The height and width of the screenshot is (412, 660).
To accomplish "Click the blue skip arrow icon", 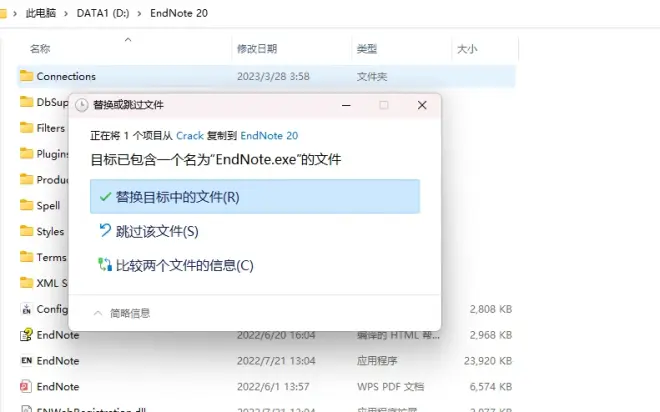I will [105, 230].
